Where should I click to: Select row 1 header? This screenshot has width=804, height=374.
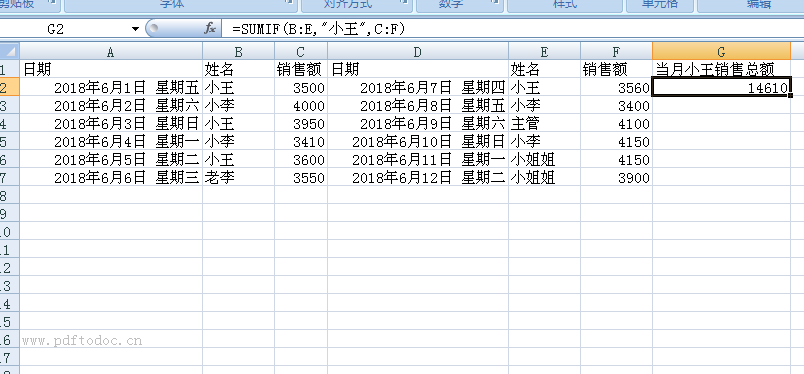point(10,69)
